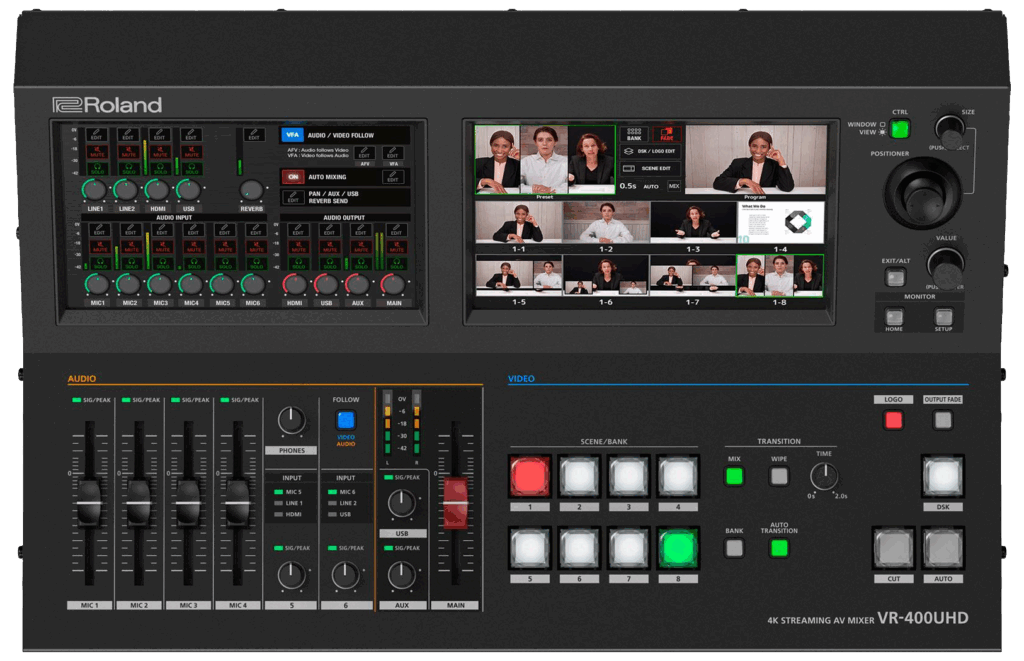The image size is (1024, 661).
Task: Open SCENE EDIT on the video touchscreen
Action: 651,169
